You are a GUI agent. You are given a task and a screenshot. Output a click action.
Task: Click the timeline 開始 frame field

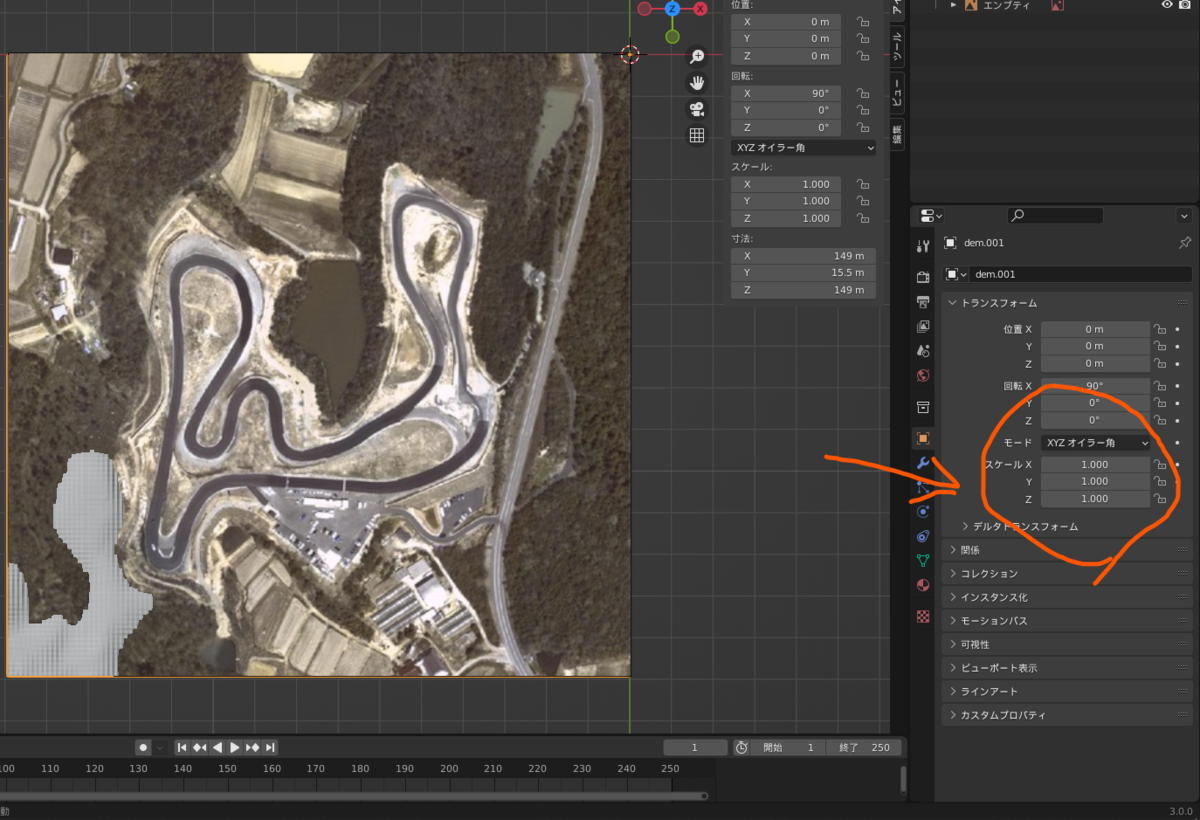(x=789, y=747)
